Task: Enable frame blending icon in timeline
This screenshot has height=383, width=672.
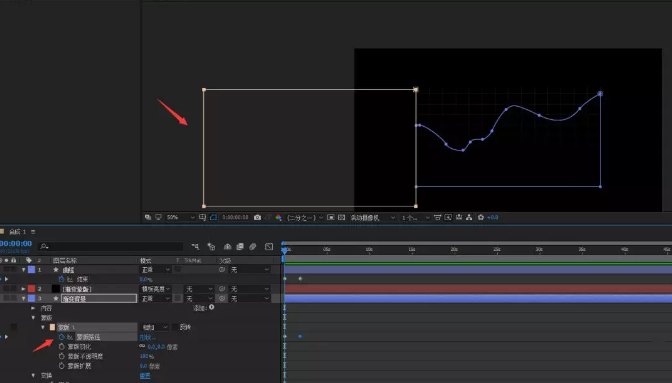Action: 240,246
